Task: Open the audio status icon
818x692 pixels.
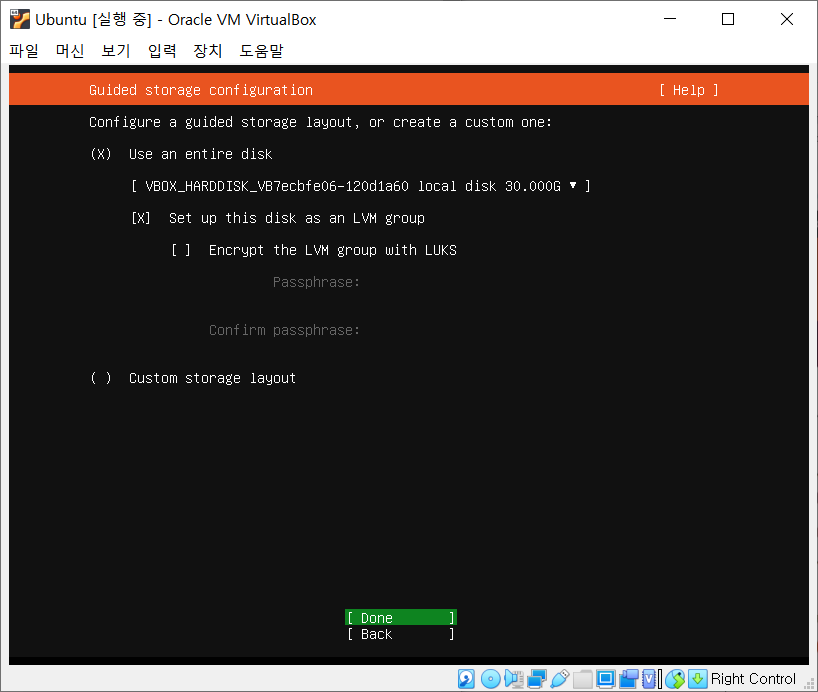Action: click(514, 678)
